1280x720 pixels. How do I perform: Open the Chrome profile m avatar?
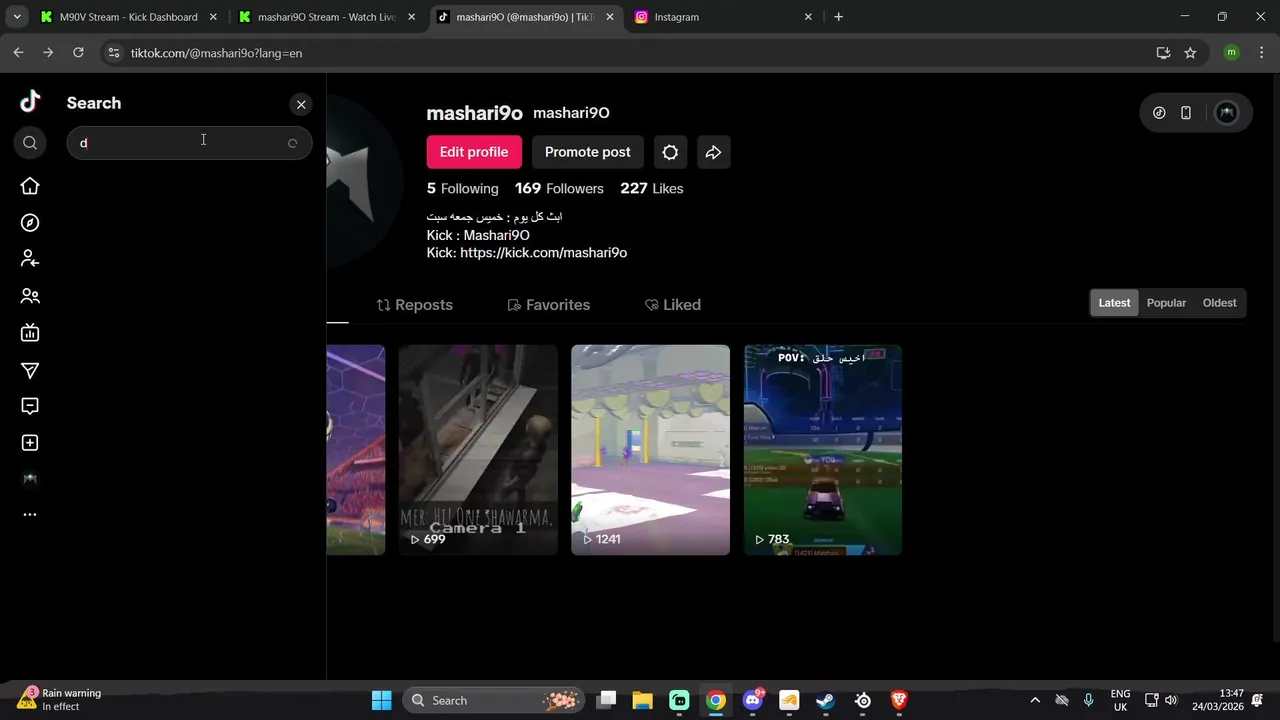click(x=1231, y=53)
